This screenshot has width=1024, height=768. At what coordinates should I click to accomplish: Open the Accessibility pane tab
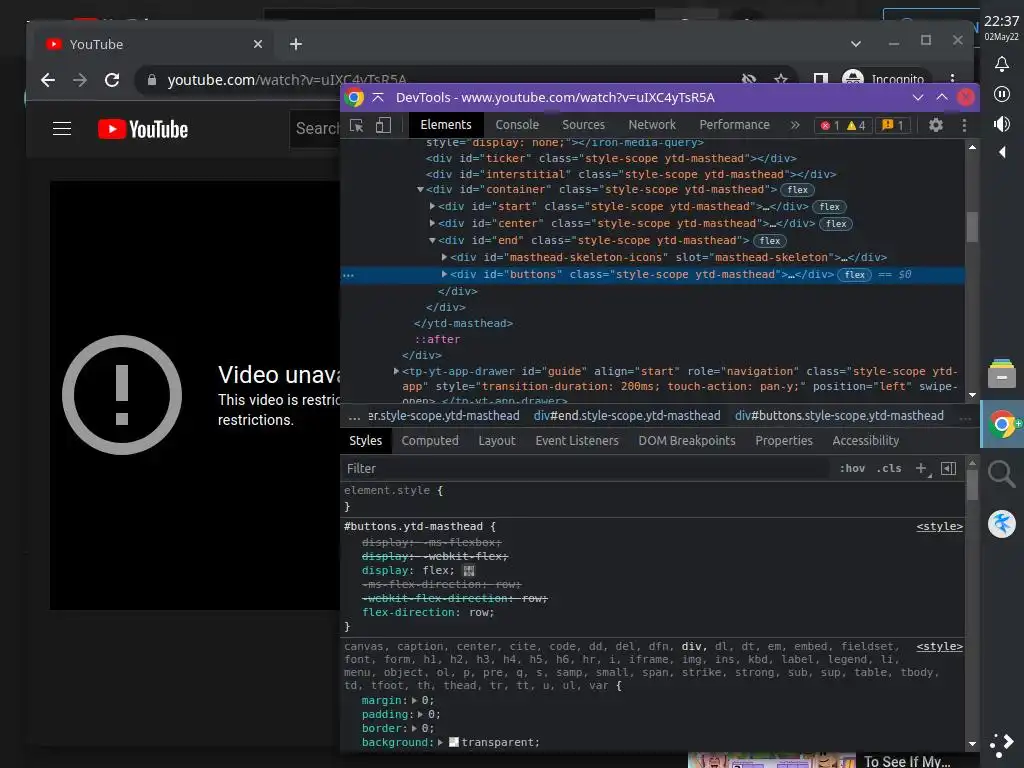pos(865,441)
